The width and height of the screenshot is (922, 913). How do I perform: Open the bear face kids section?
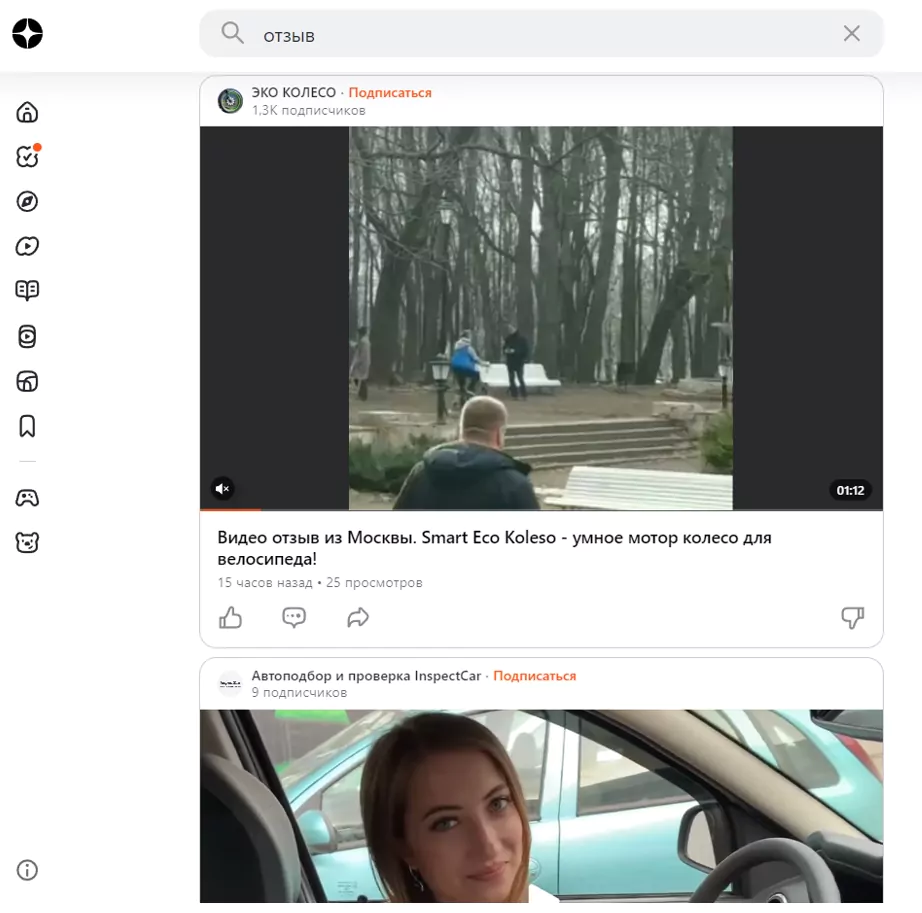(x=27, y=542)
